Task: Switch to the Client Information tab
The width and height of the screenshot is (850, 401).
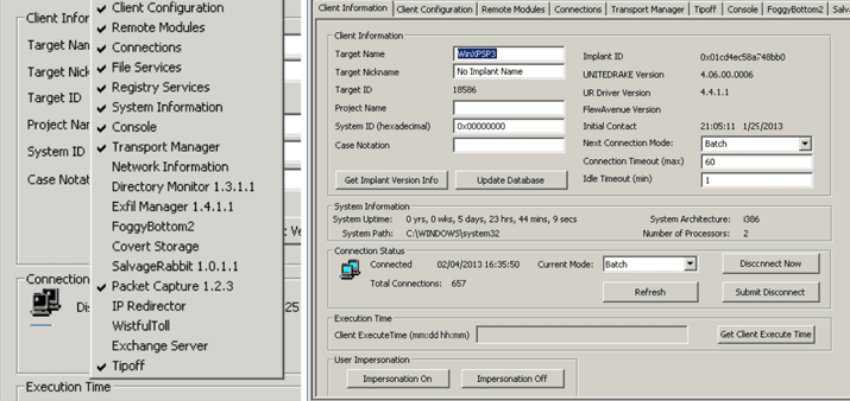Action: pos(353,8)
